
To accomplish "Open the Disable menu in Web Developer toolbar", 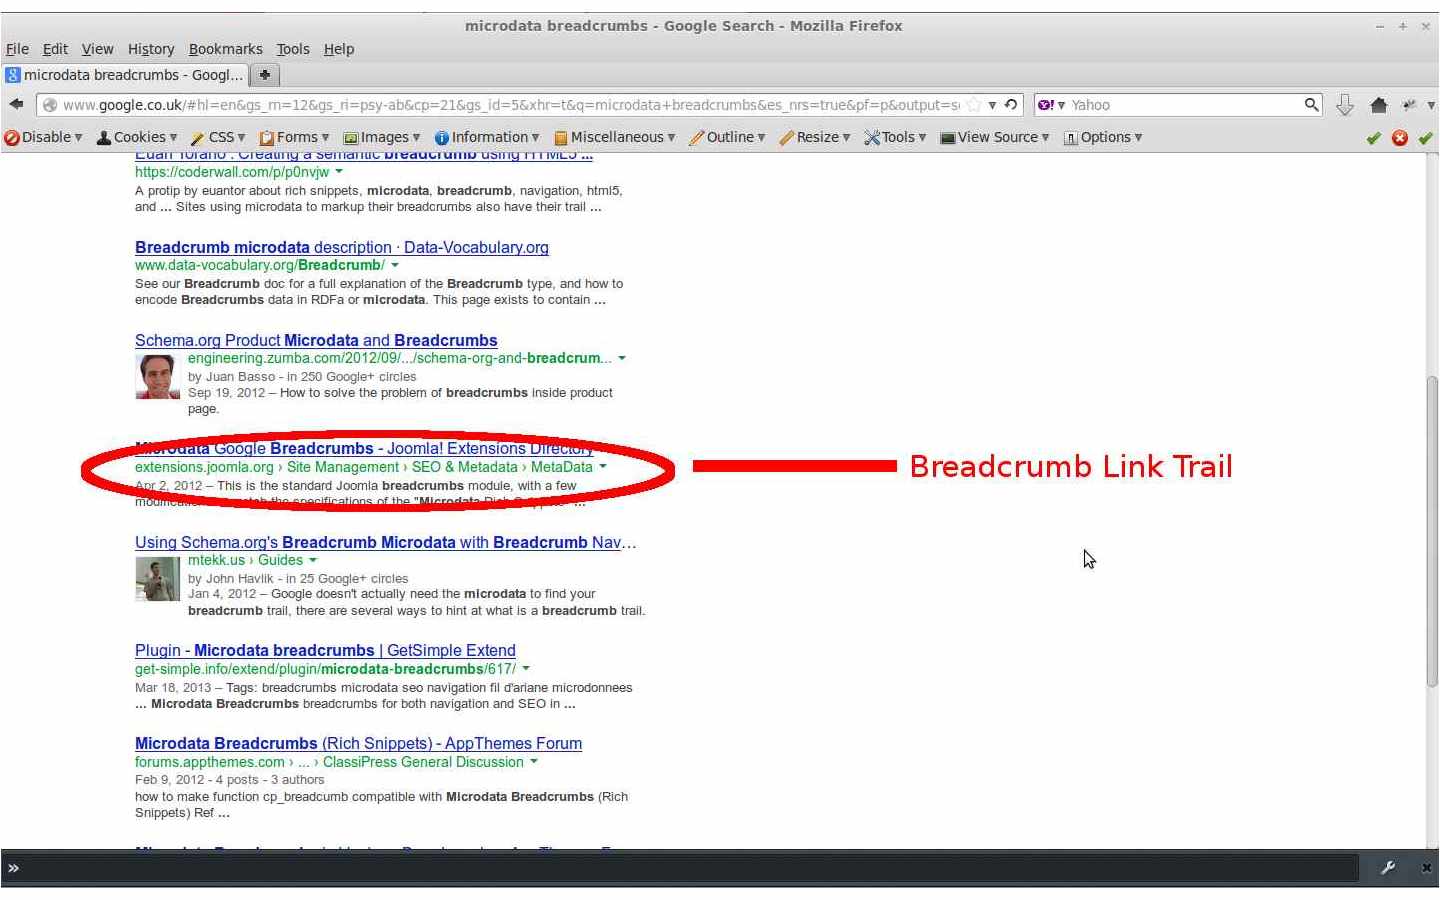I will [42, 137].
